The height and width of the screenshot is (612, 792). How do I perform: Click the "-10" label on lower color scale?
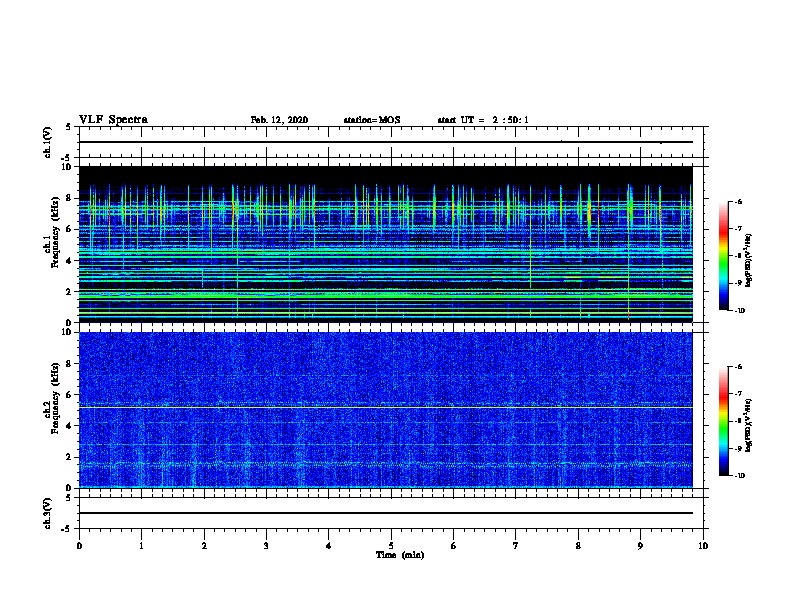(x=739, y=475)
